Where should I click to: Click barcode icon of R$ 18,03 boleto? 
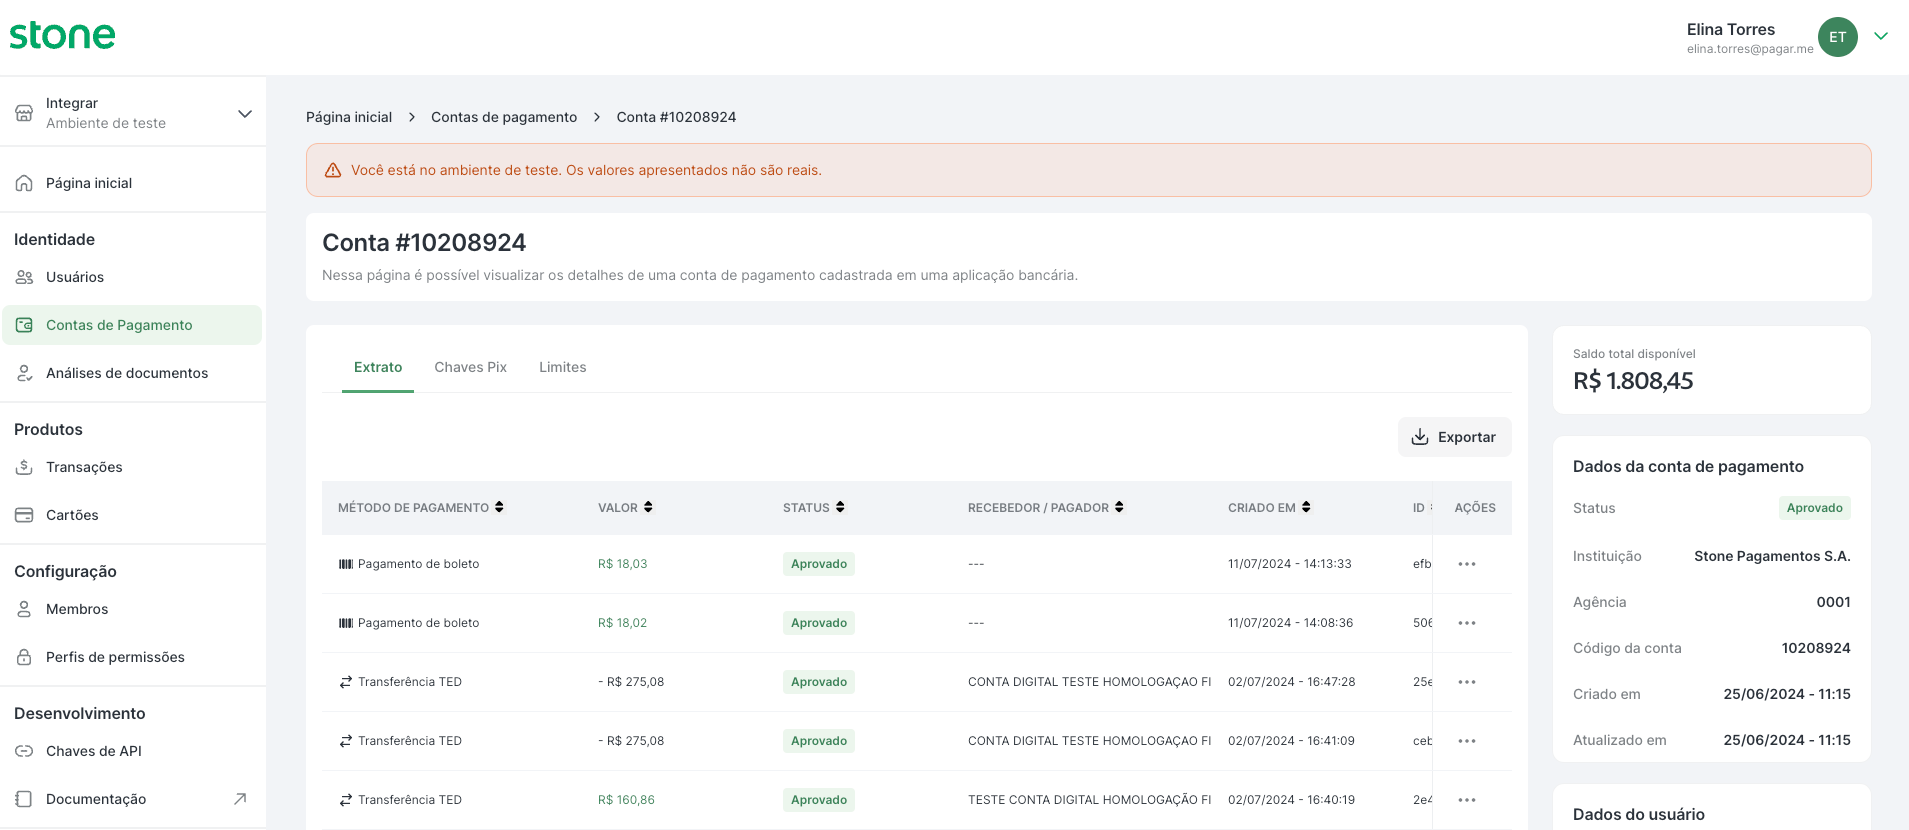click(346, 564)
